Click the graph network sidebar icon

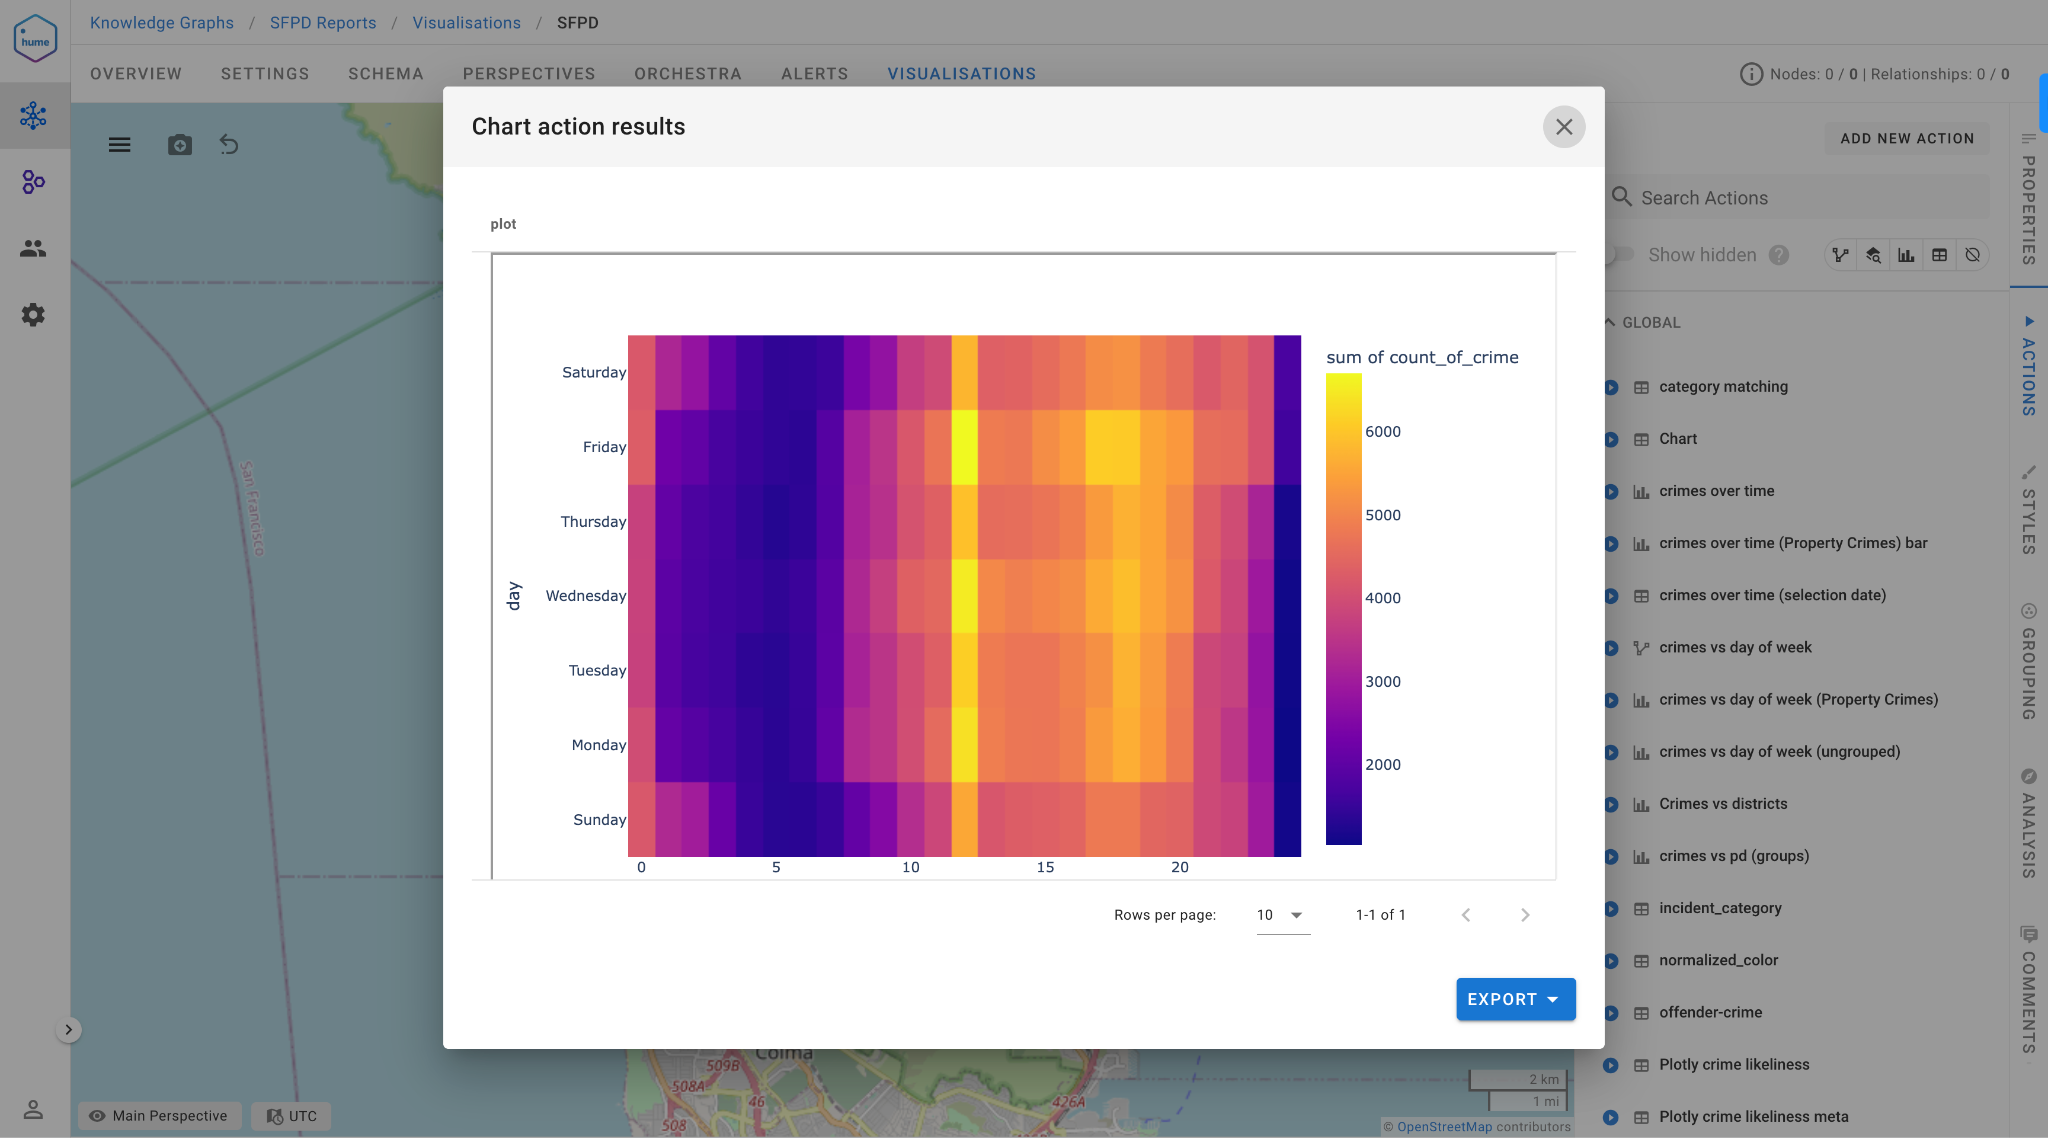pyautogui.click(x=34, y=116)
